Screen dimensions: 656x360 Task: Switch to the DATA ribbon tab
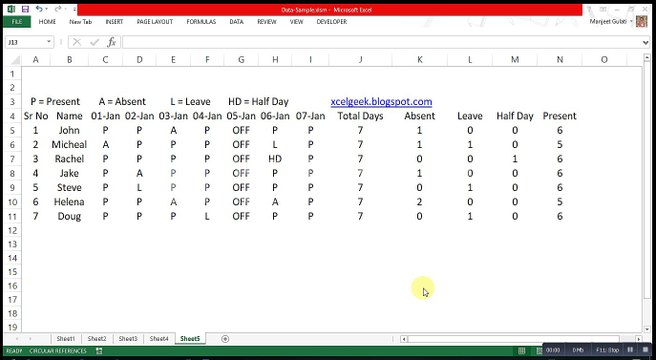236,22
